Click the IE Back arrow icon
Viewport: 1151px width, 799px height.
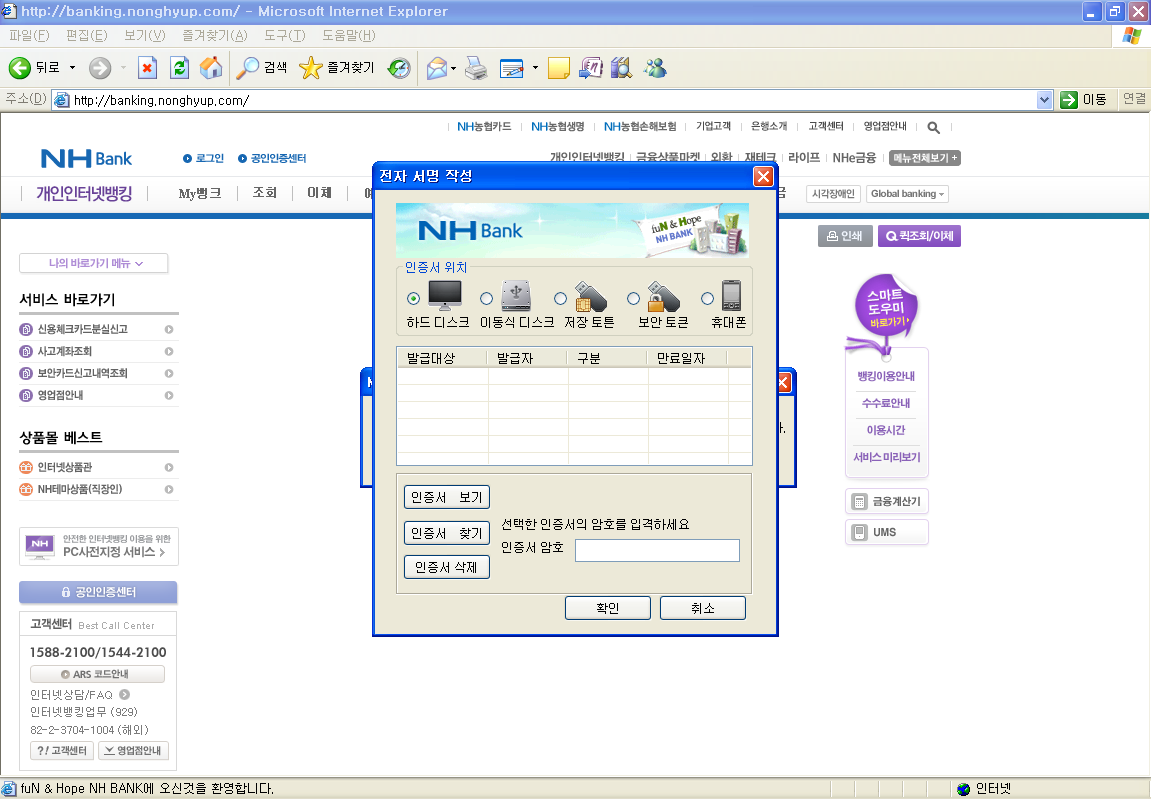(x=19, y=68)
